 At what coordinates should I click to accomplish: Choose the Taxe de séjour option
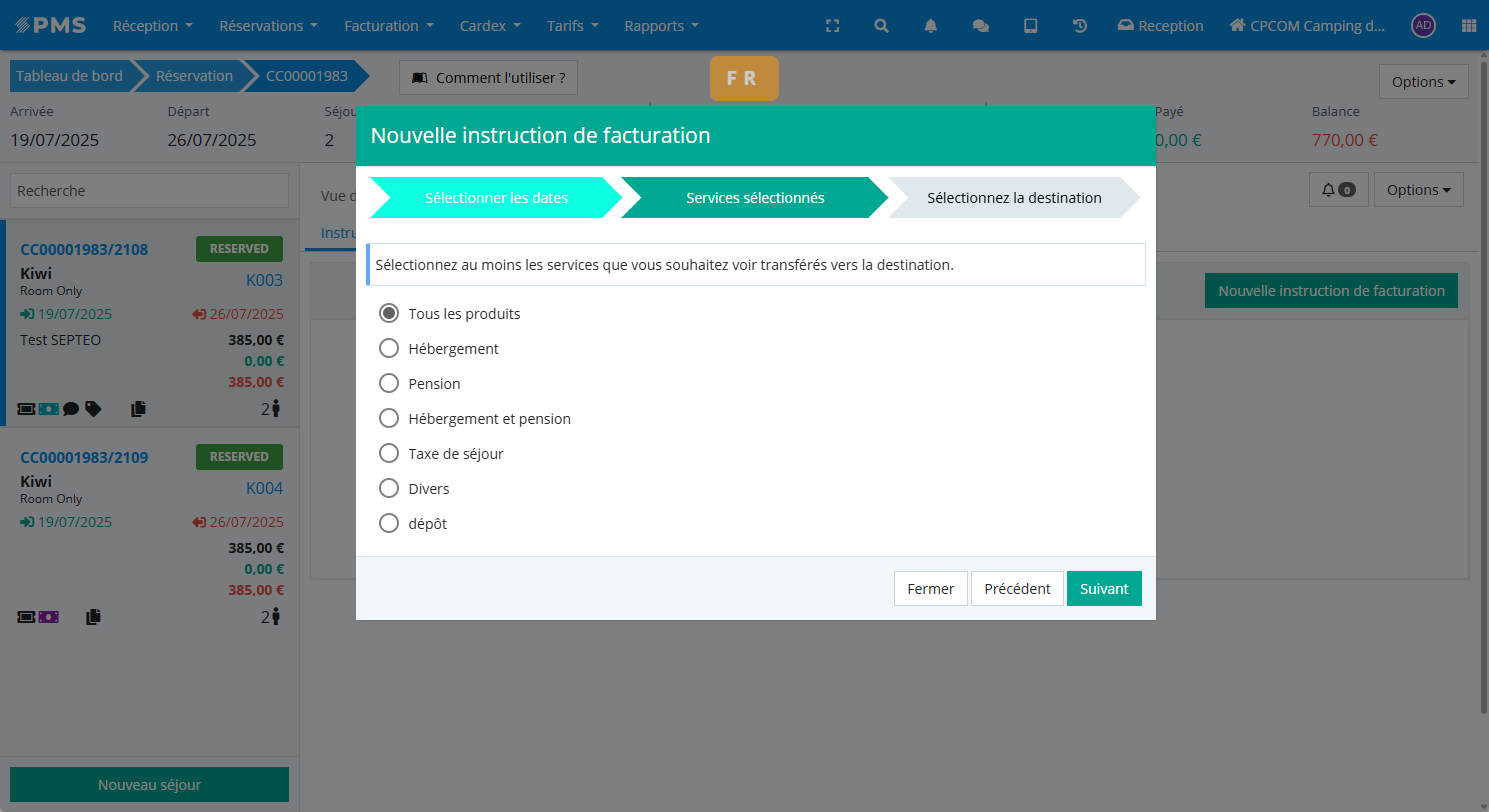point(389,454)
